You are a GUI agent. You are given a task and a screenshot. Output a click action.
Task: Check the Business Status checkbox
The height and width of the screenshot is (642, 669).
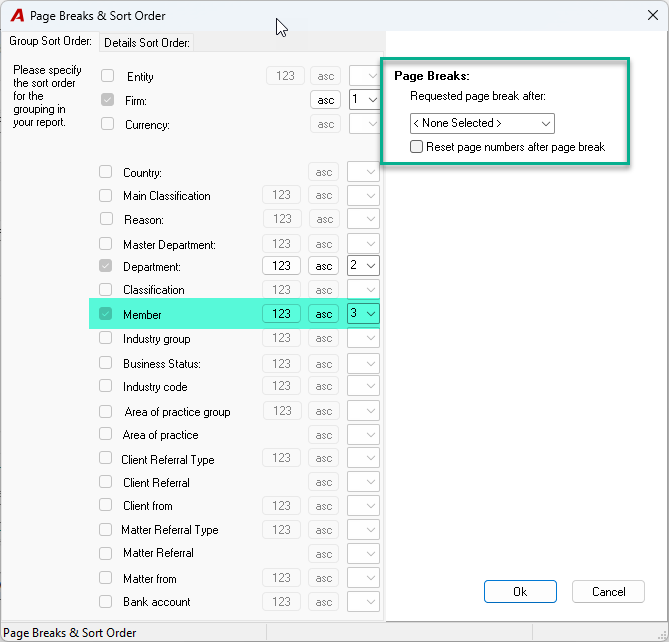105,363
